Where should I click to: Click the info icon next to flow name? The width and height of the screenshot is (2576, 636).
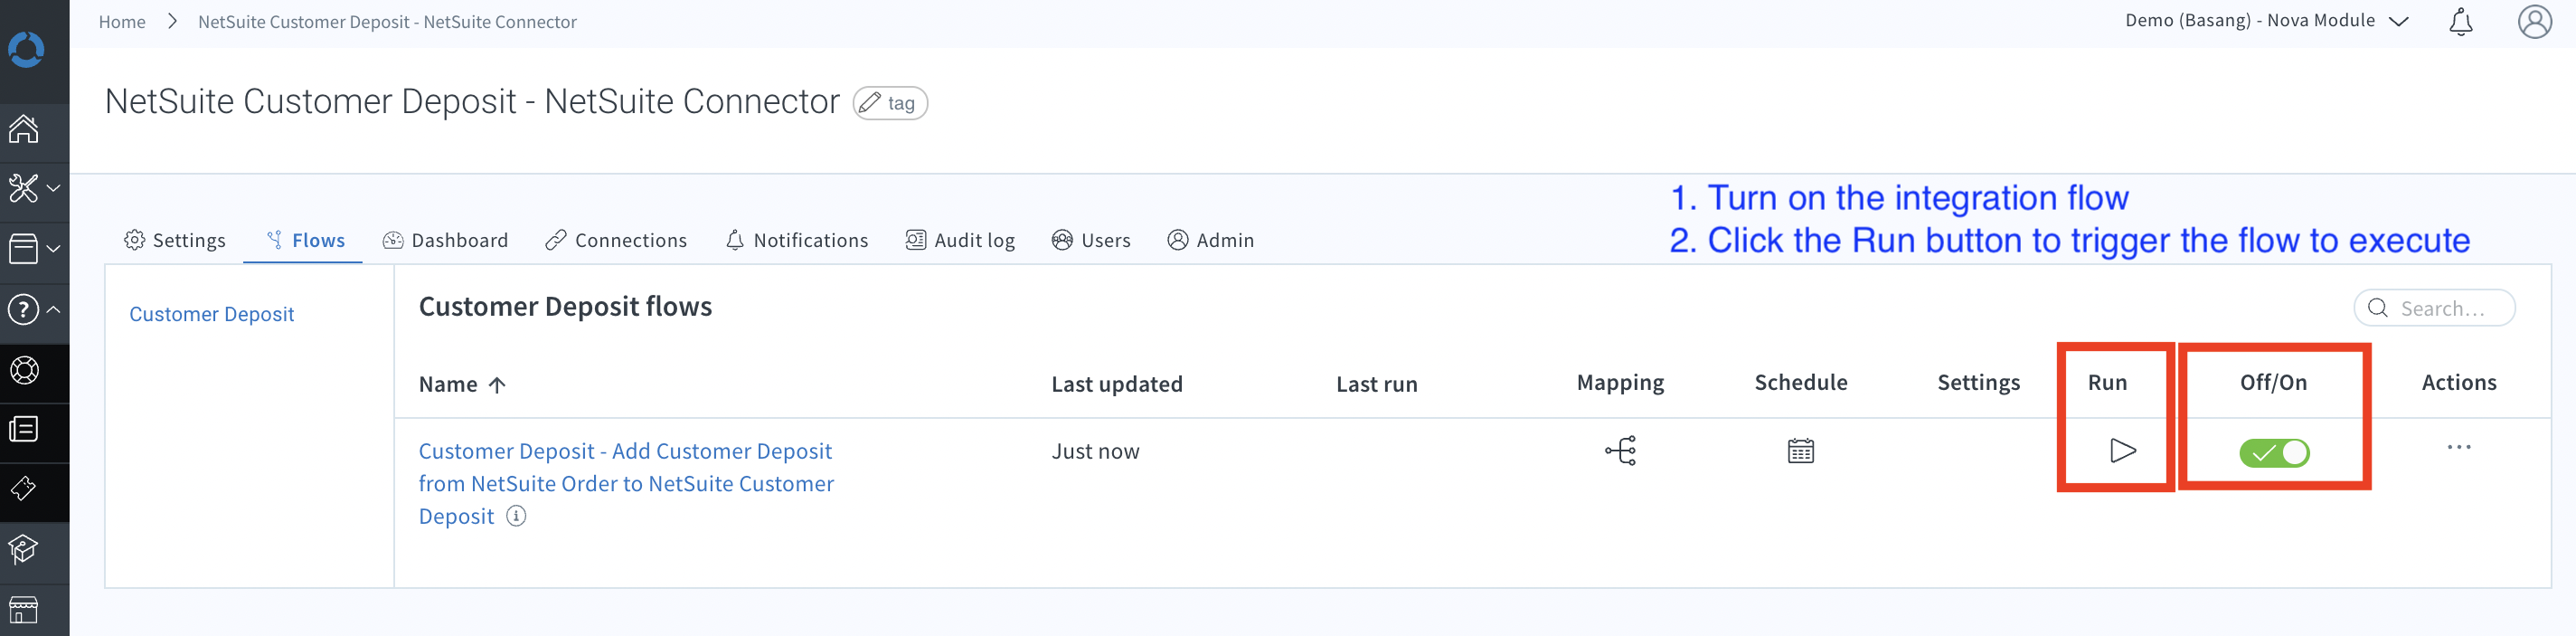click(516, 516)
